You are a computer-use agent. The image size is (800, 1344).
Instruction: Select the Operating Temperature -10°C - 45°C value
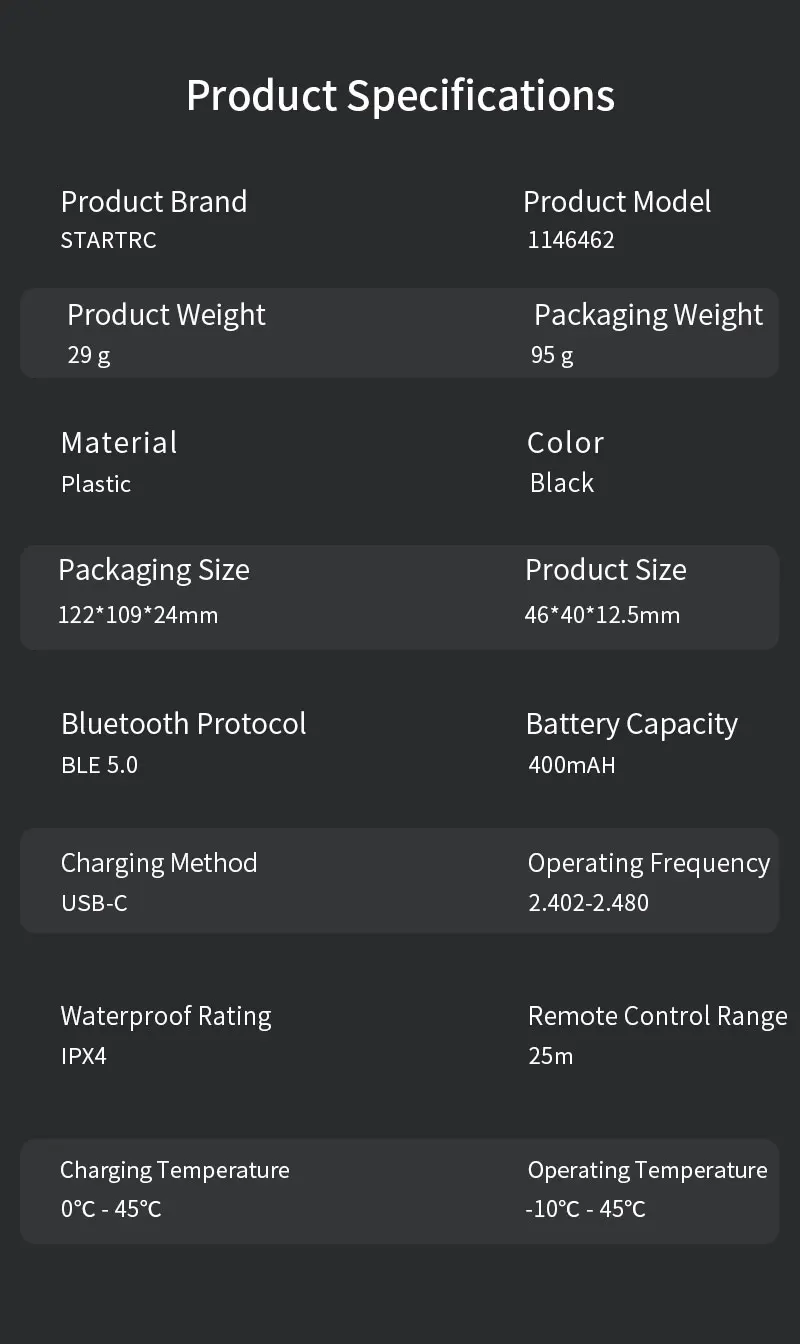(586, 1209)
